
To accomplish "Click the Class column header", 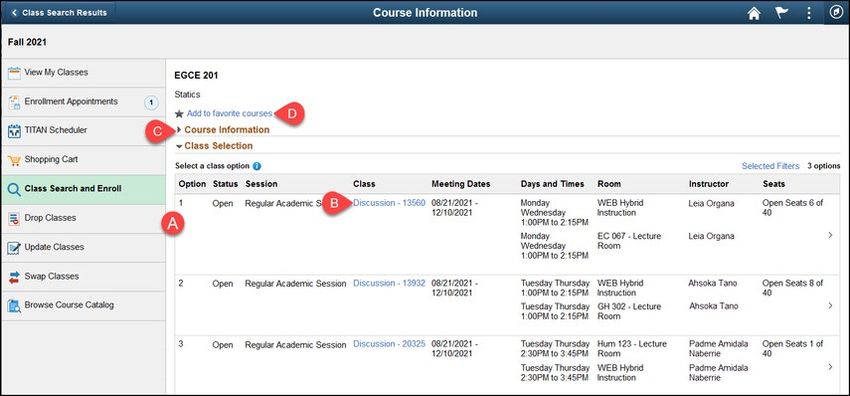I will [364, 184].
